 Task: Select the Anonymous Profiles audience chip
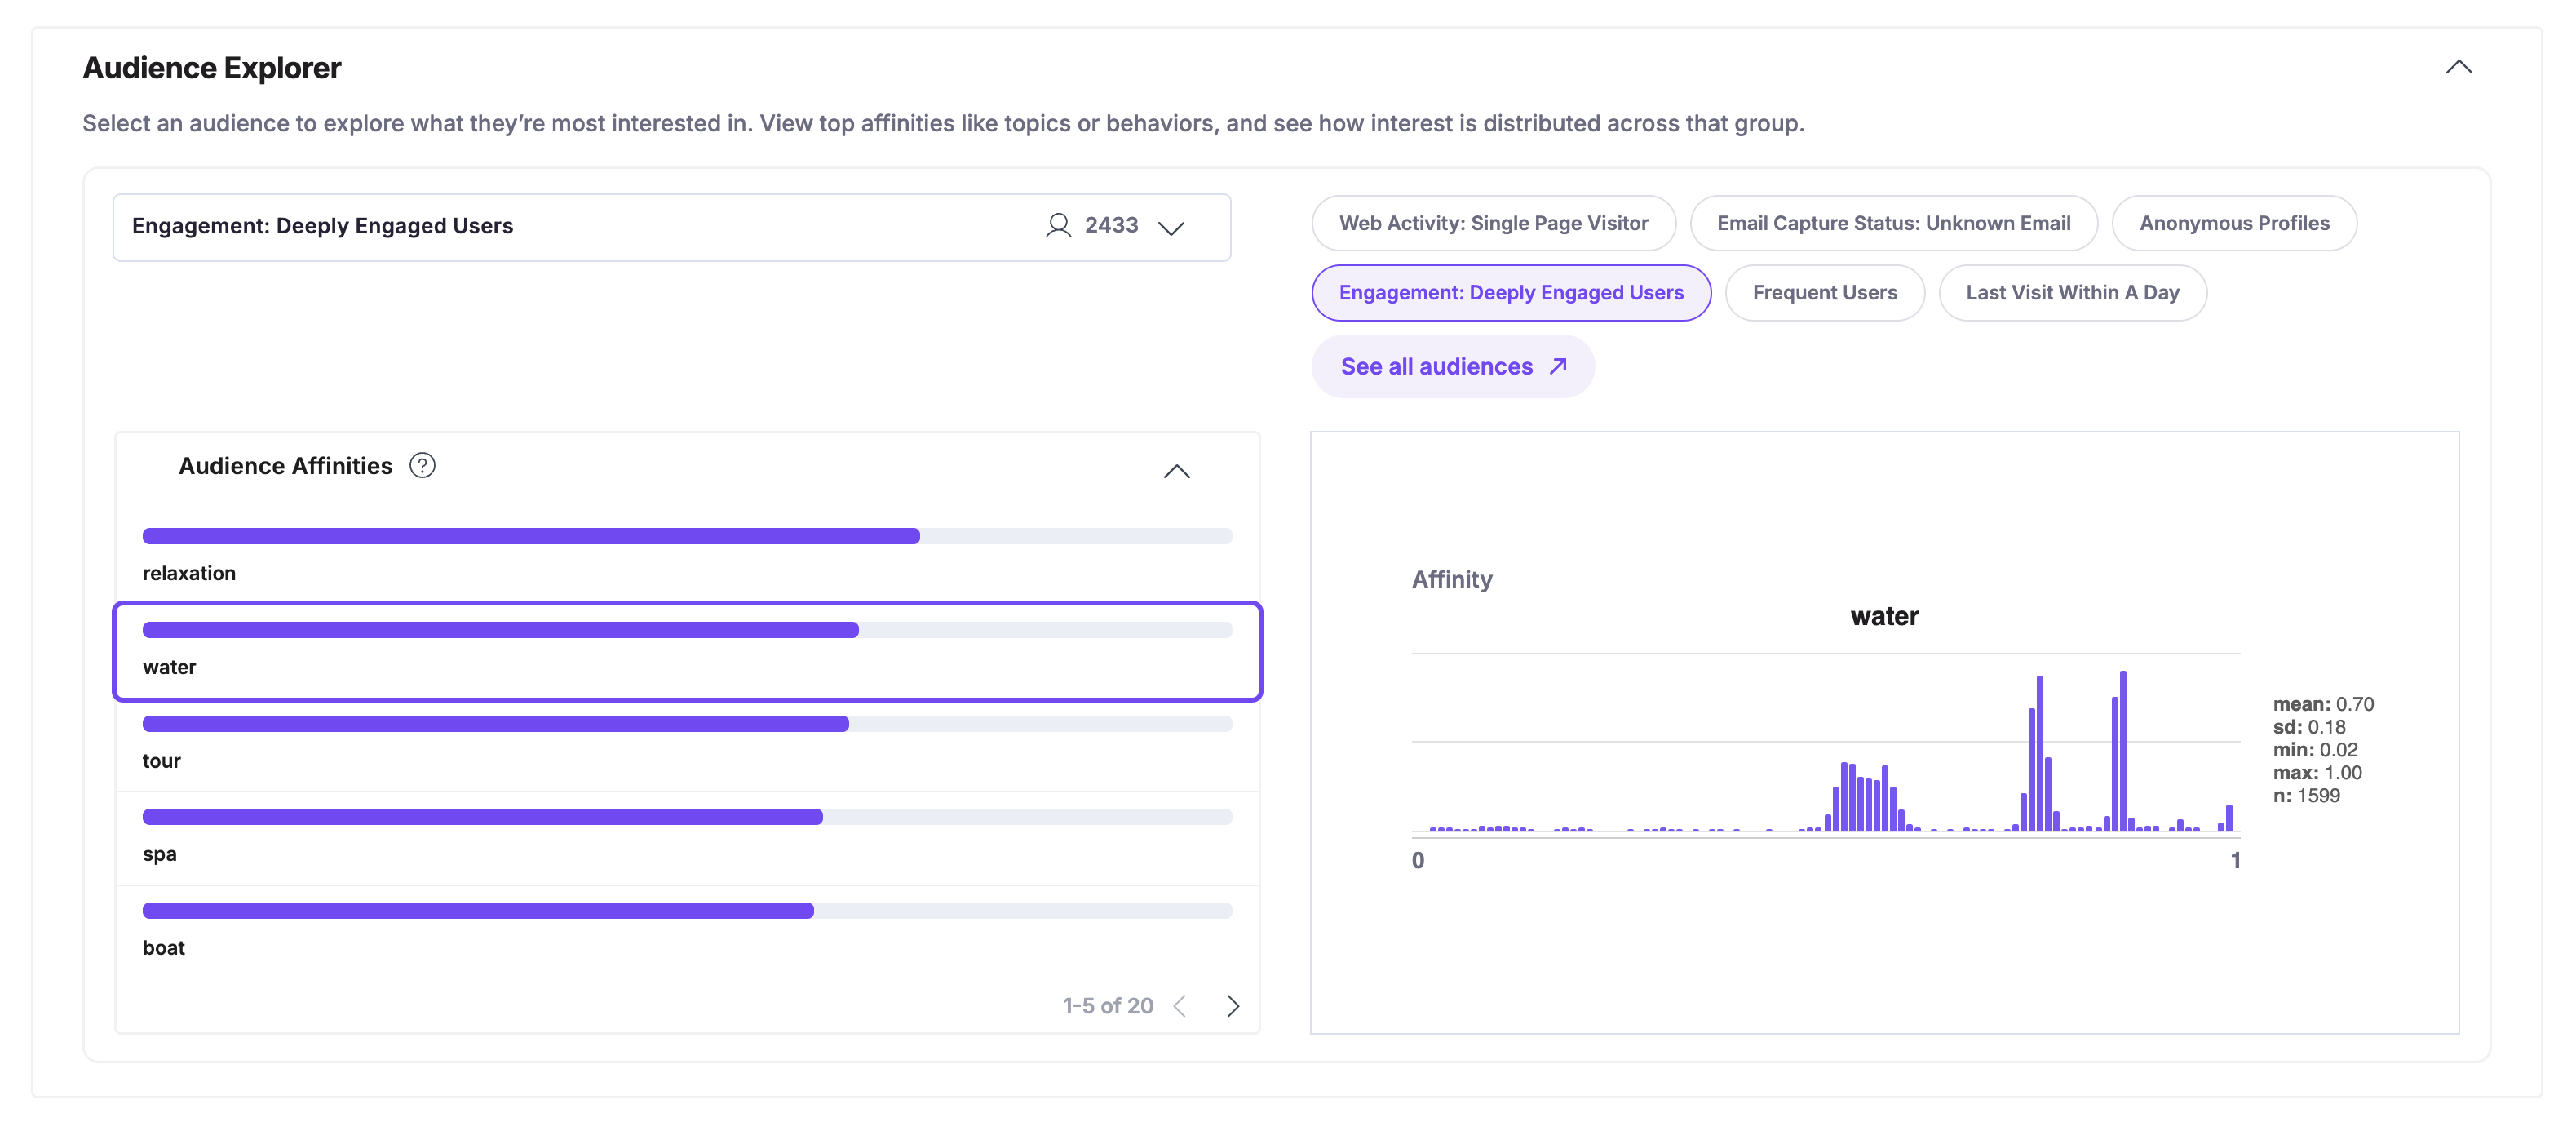(2233, 224)
